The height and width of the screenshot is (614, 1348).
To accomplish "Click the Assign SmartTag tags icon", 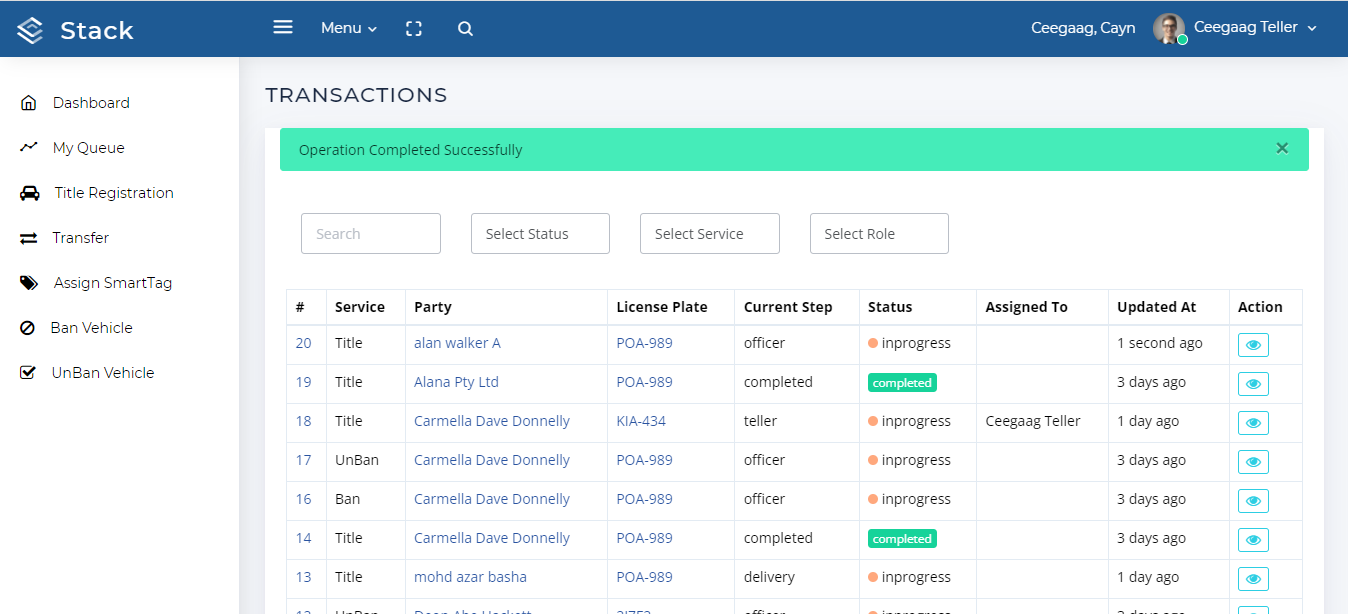I will (30, 283).
